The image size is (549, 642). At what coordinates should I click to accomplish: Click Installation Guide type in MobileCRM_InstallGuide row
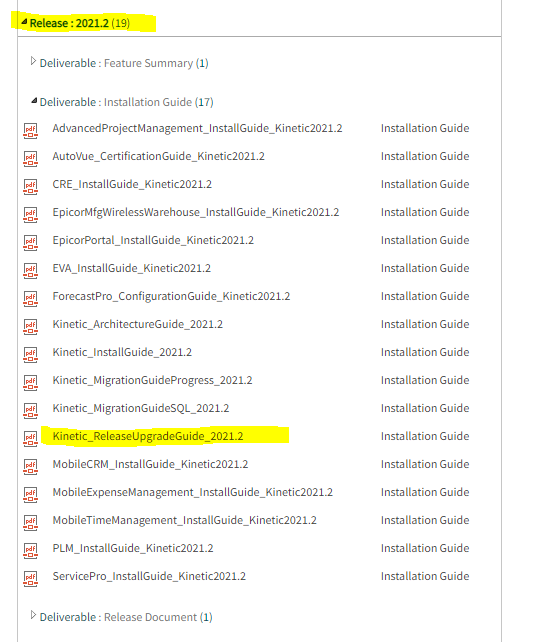pos(425,464)
